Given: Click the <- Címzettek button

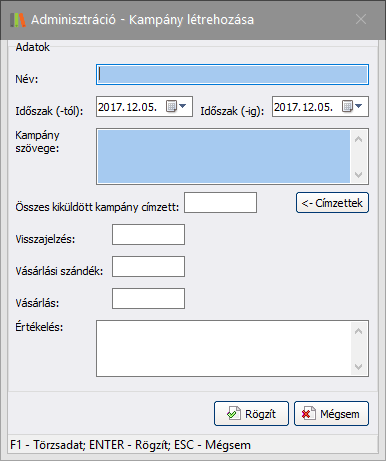Looking at the screenshot, I should 332,202.
